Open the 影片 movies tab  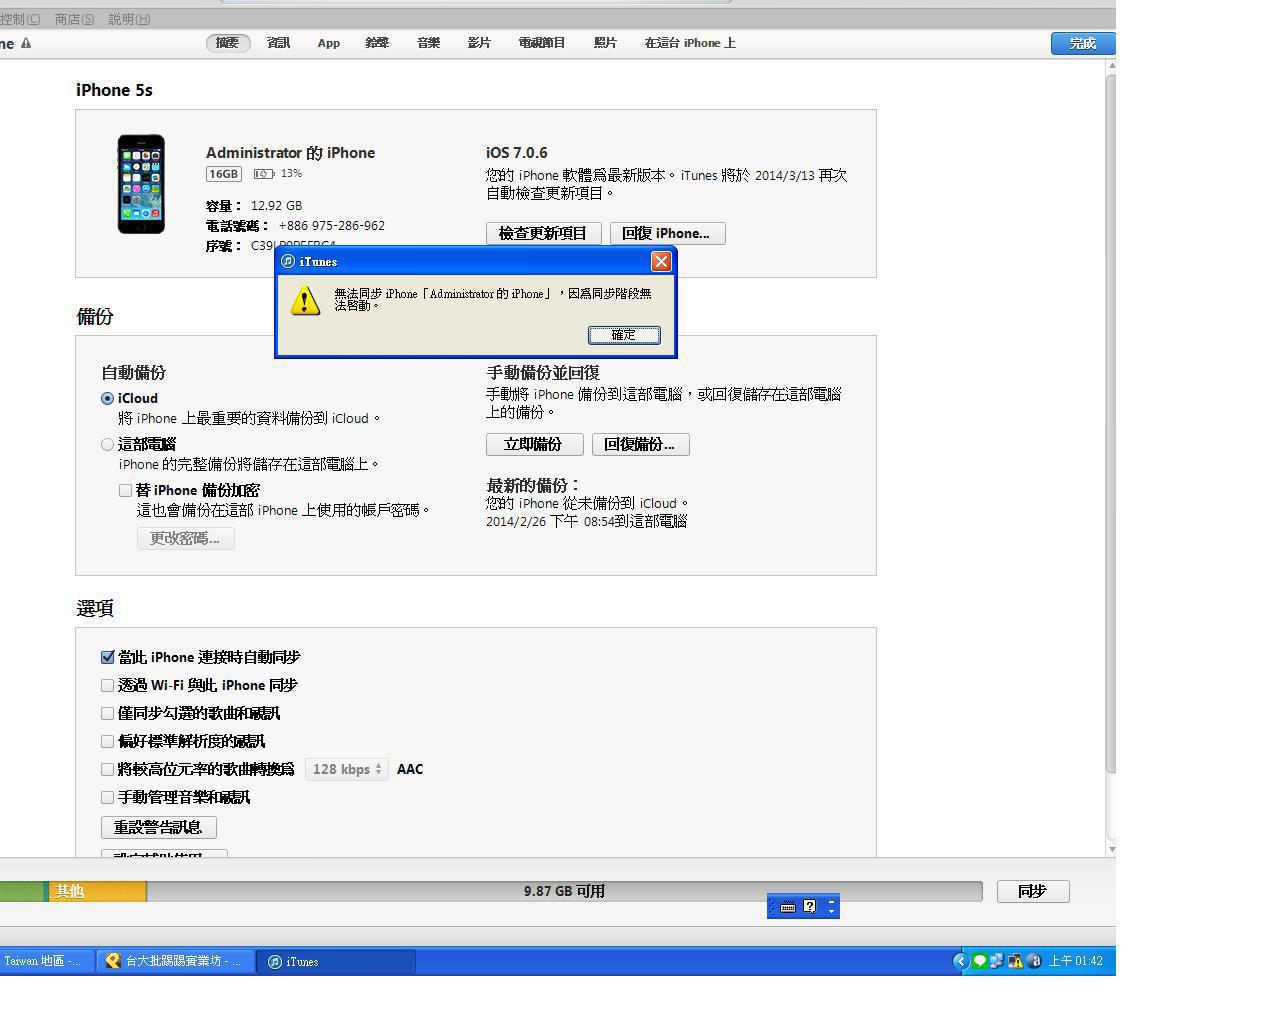[x=479, y=43]
